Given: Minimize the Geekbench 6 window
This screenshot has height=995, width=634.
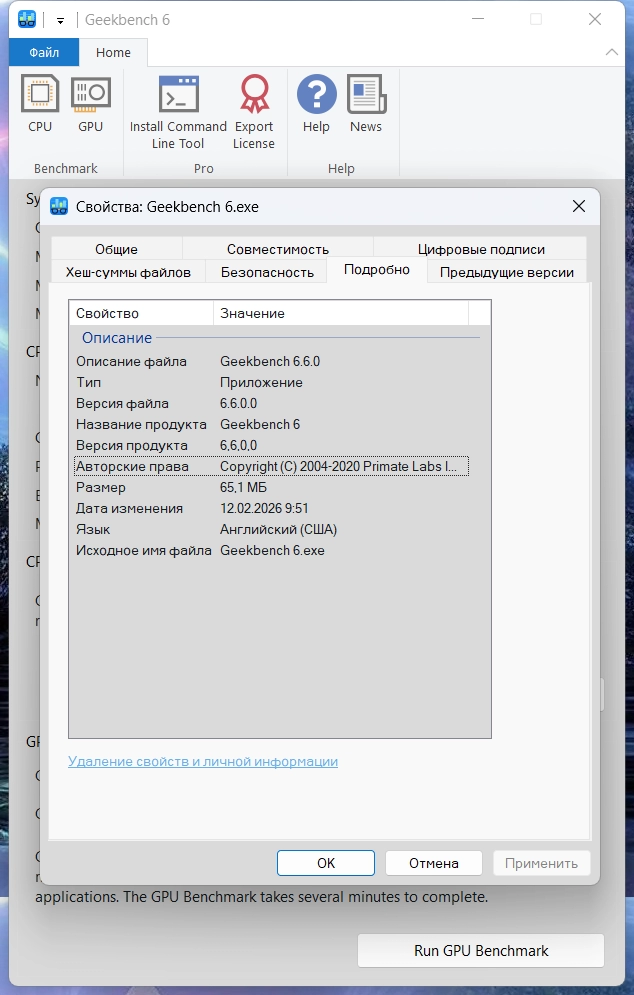Looking at the screenshot, I should pos(478,19).
